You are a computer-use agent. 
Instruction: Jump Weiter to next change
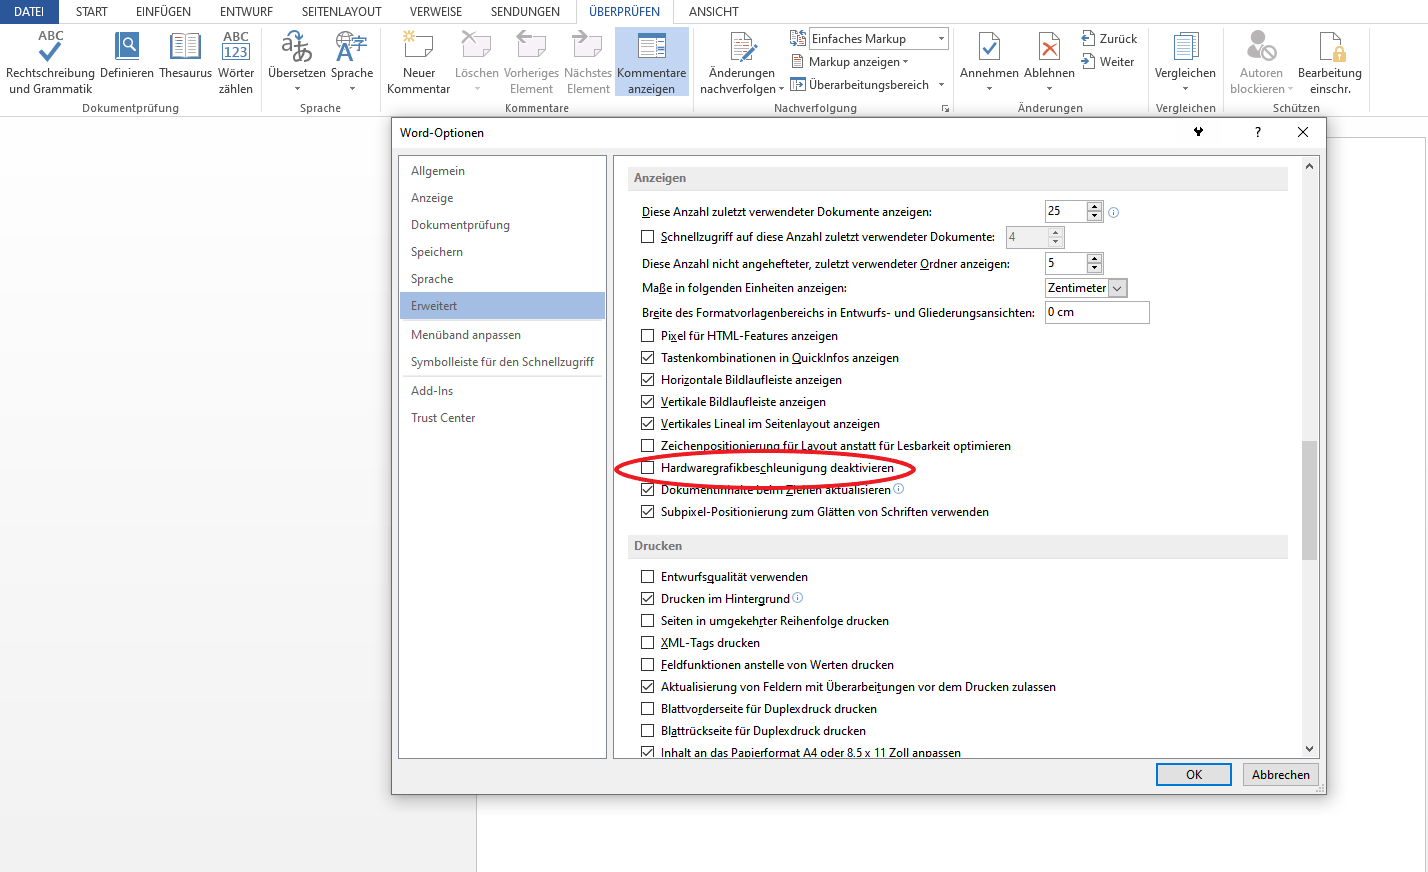point(1108,62)
